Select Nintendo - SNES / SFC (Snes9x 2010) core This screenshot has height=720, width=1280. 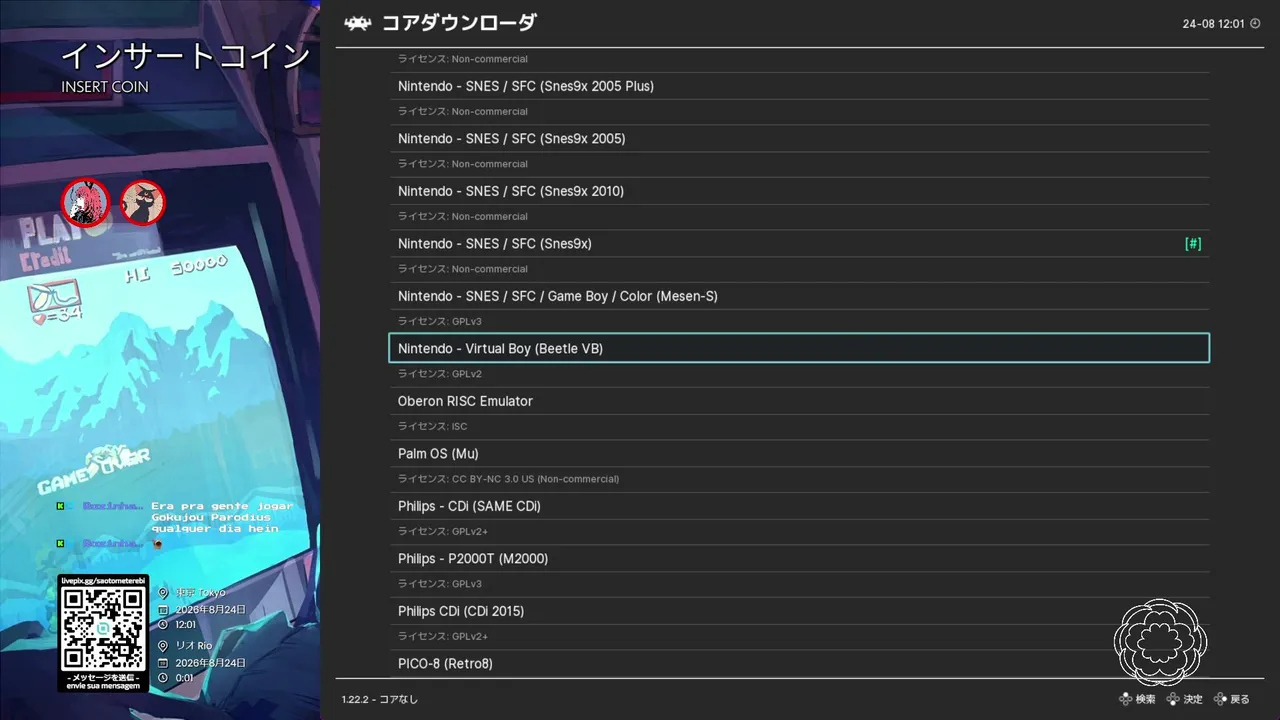tap(799, 191)
